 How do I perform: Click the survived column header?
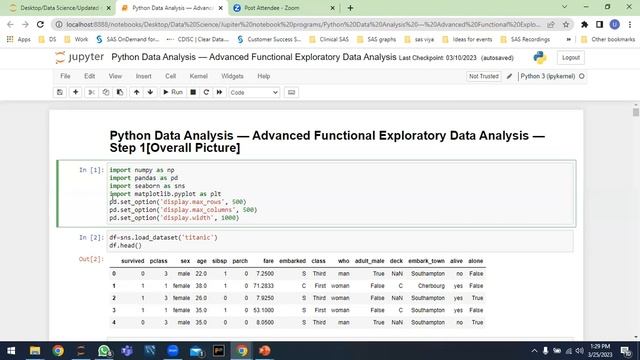133,261
